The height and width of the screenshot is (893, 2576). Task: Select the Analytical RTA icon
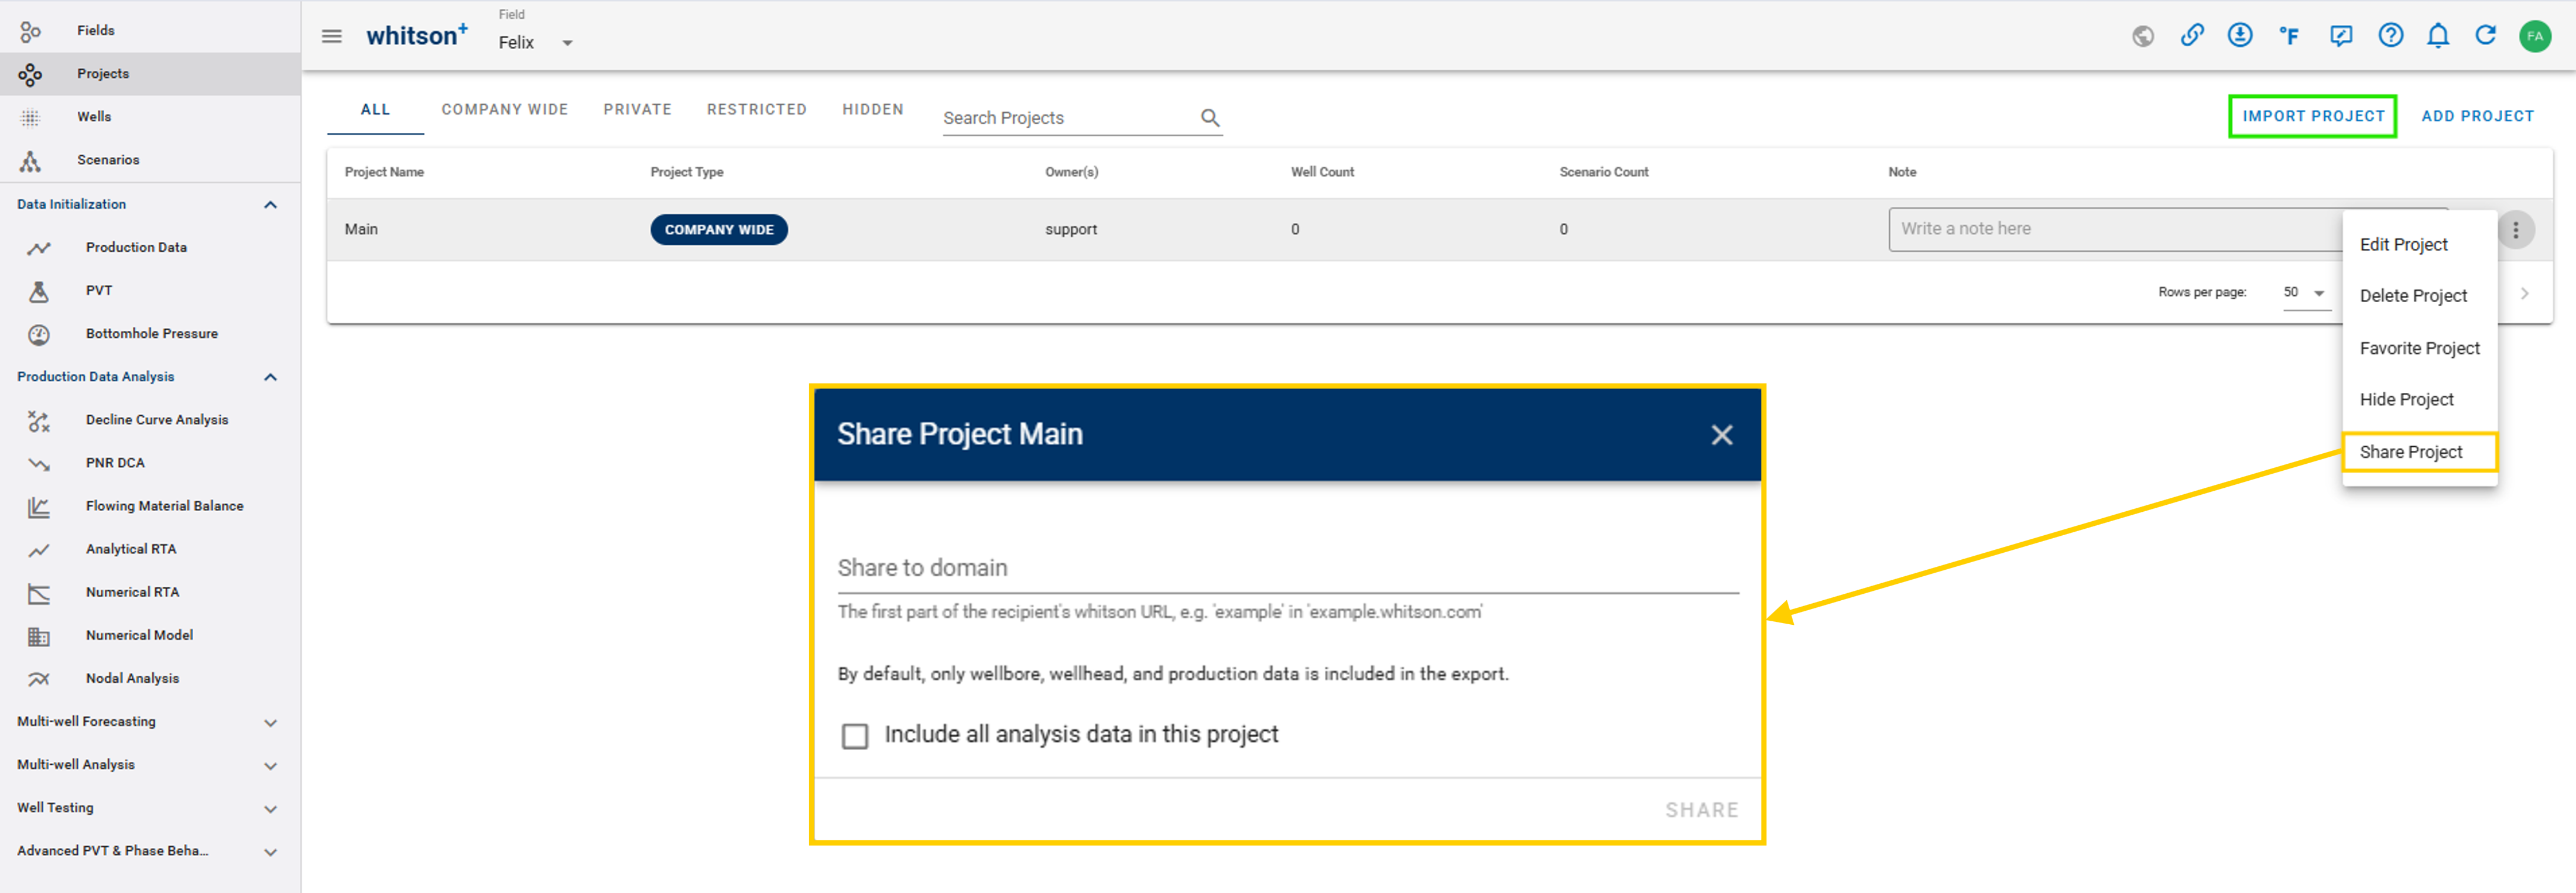[x=39, y=550]
